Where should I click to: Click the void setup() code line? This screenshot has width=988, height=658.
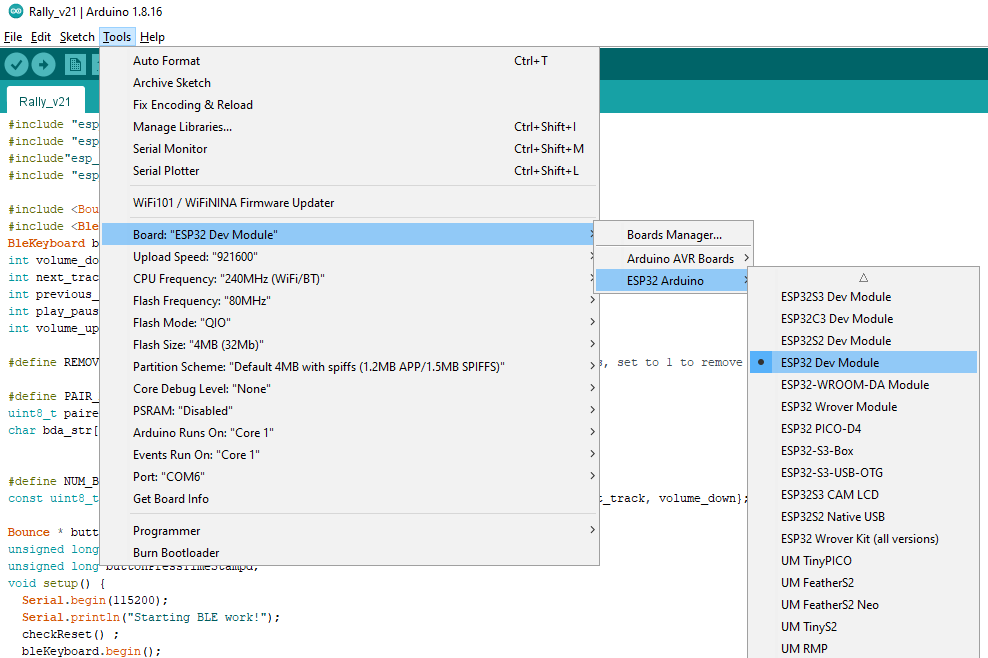[x=56, y=583]
